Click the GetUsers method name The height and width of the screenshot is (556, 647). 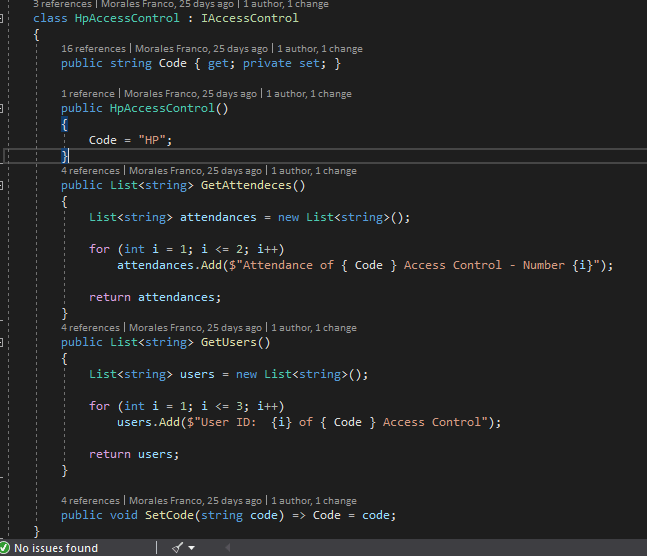pos(229,342)
